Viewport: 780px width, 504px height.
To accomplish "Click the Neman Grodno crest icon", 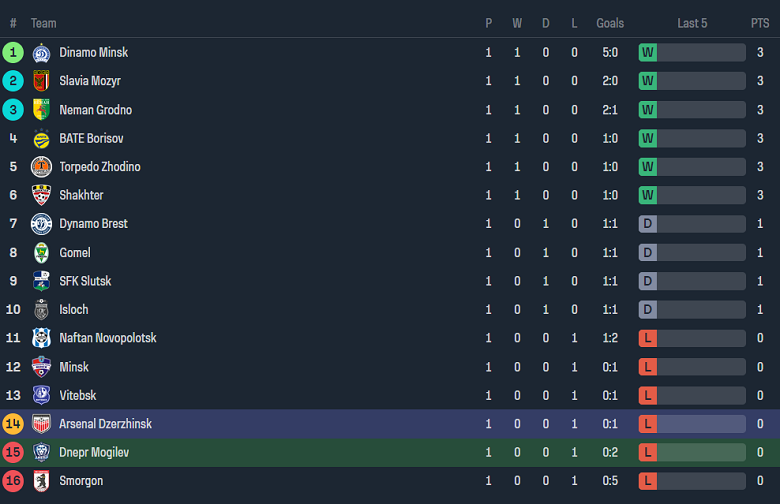I will 41,110.
